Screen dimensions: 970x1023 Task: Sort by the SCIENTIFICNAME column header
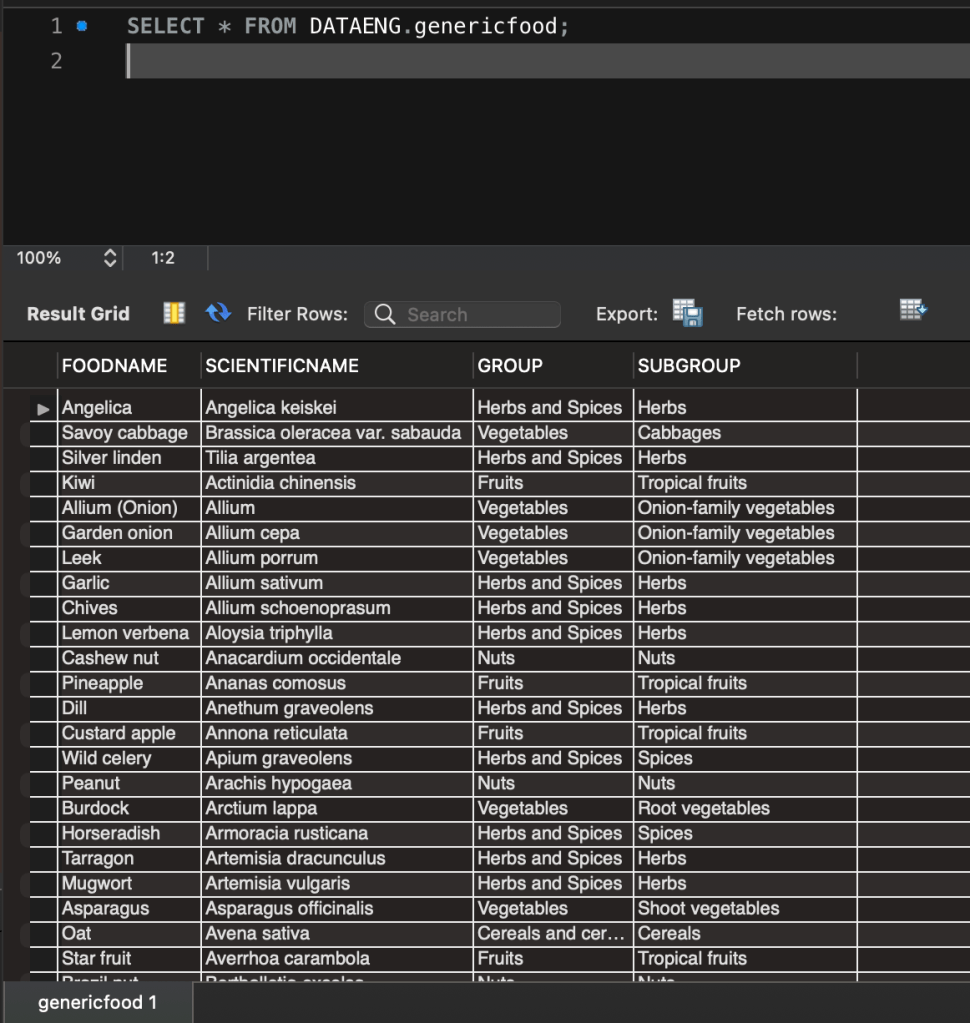pos(282,366)
